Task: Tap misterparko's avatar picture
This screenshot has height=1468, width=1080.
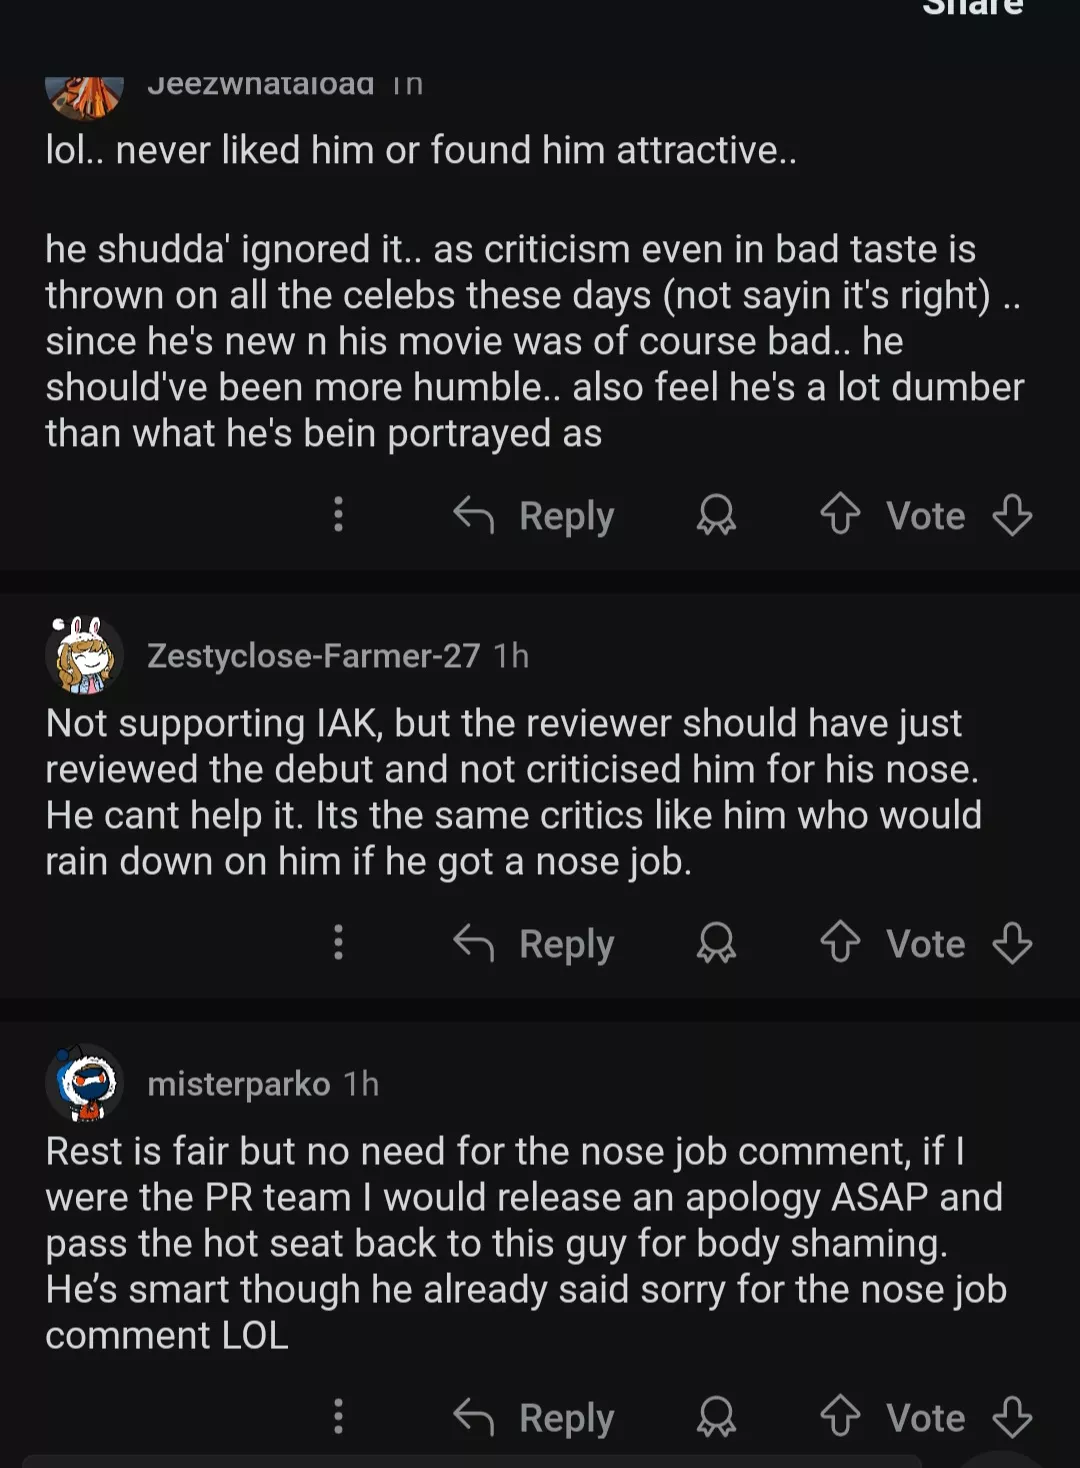Action: (85, 1083)
